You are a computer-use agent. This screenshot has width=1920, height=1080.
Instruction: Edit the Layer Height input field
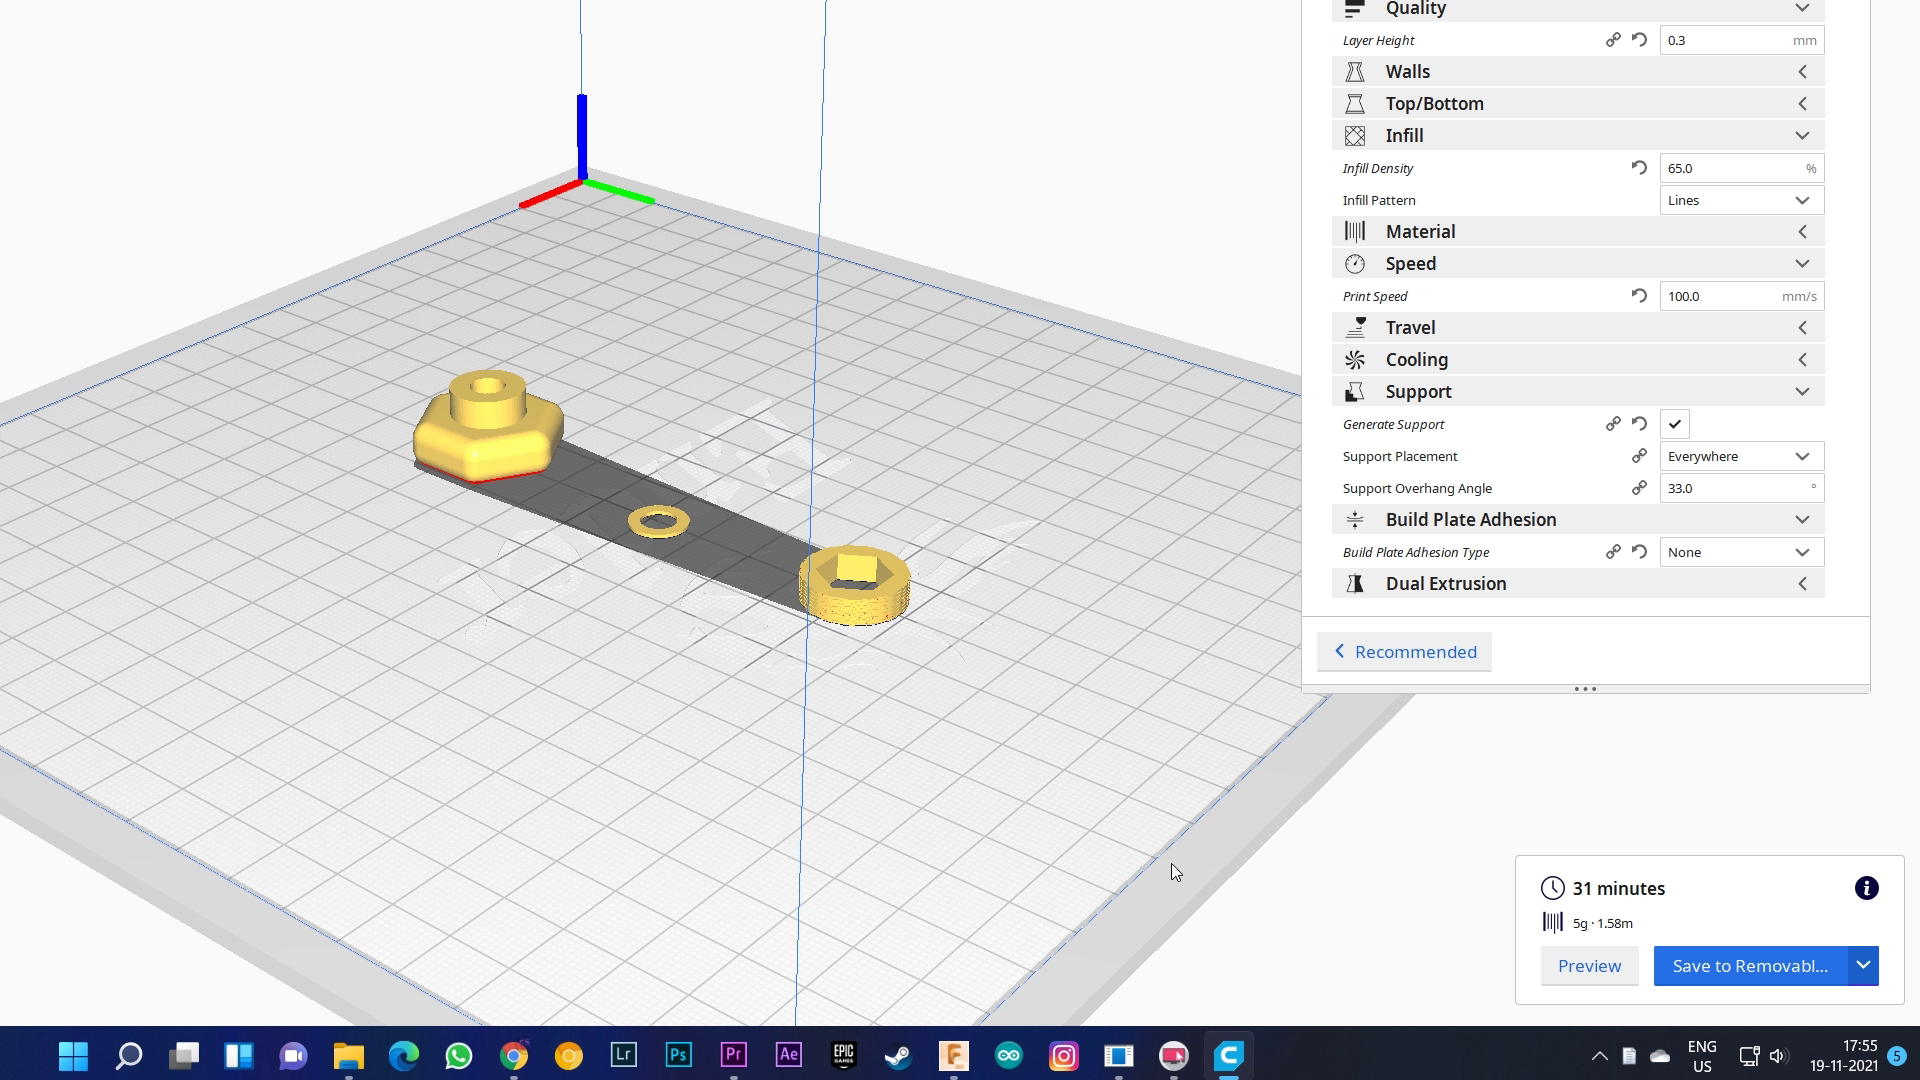[1741, 40]
